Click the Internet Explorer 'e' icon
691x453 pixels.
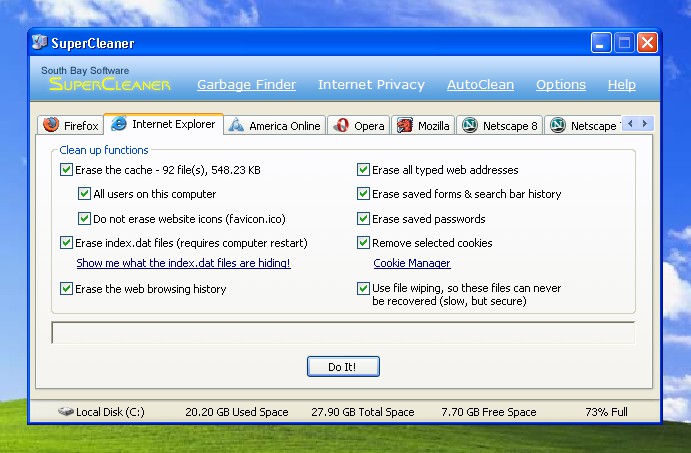tap(119, 123)
